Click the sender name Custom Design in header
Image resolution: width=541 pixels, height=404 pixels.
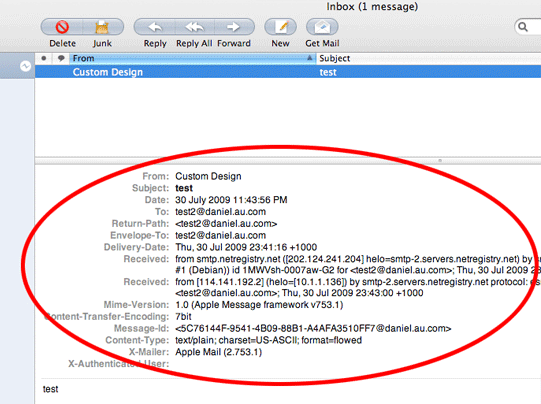coord(208,176)
